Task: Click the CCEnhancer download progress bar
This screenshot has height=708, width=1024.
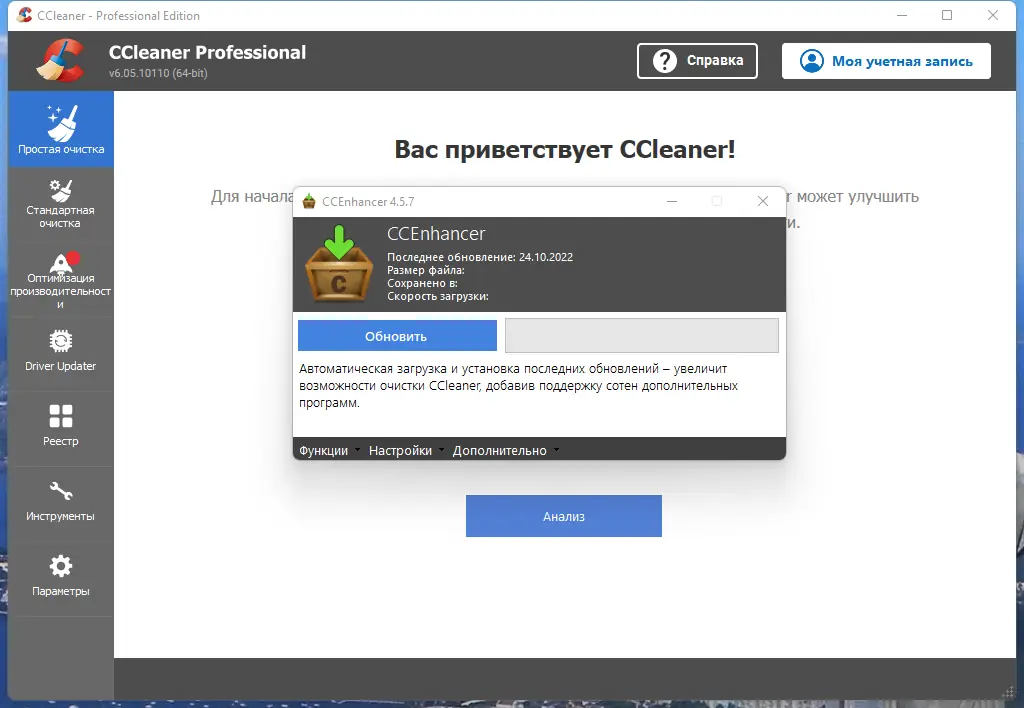Action: [x=642, y=336]
